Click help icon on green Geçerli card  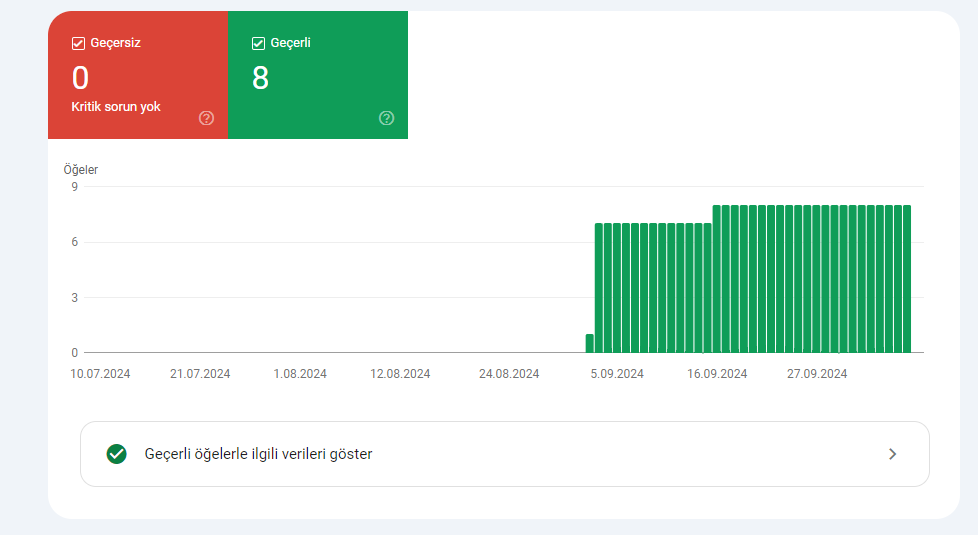[x=387, y=118]
